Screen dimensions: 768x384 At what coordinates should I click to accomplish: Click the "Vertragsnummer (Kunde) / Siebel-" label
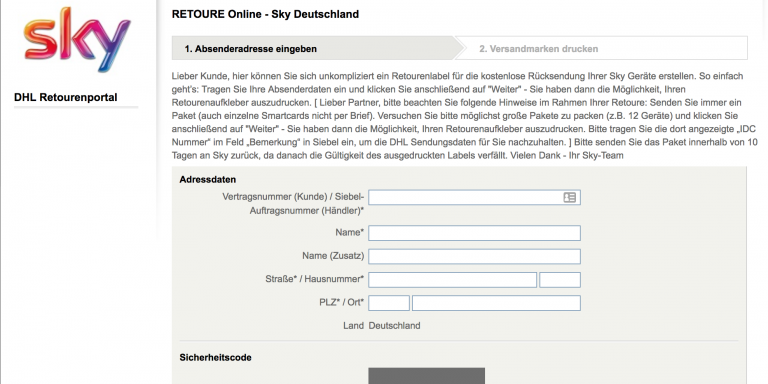coord(293,197)
